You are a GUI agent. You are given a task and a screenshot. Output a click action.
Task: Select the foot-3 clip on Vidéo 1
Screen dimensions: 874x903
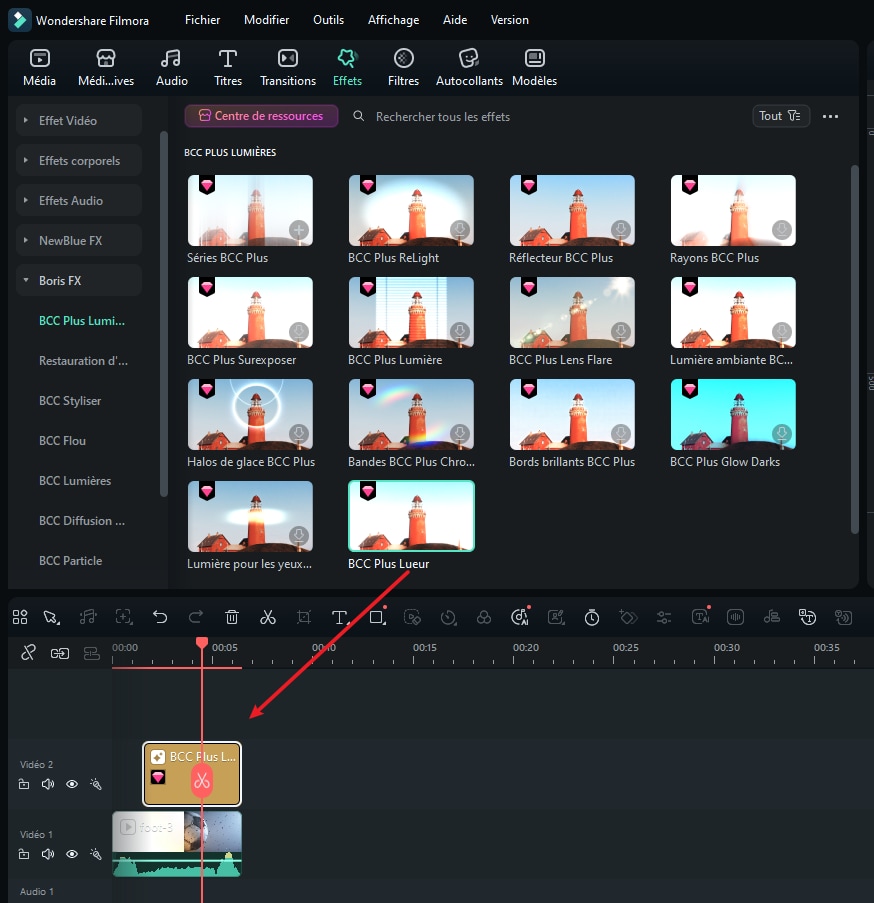click(177, 844)
